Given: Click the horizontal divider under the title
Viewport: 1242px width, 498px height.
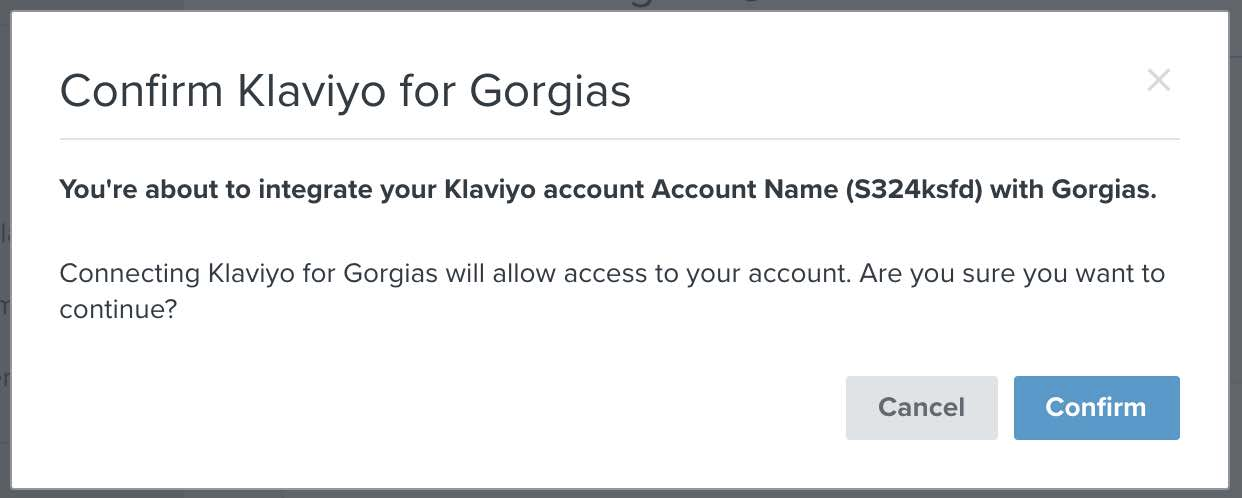Looking at the screenshot, I should 620,138.
